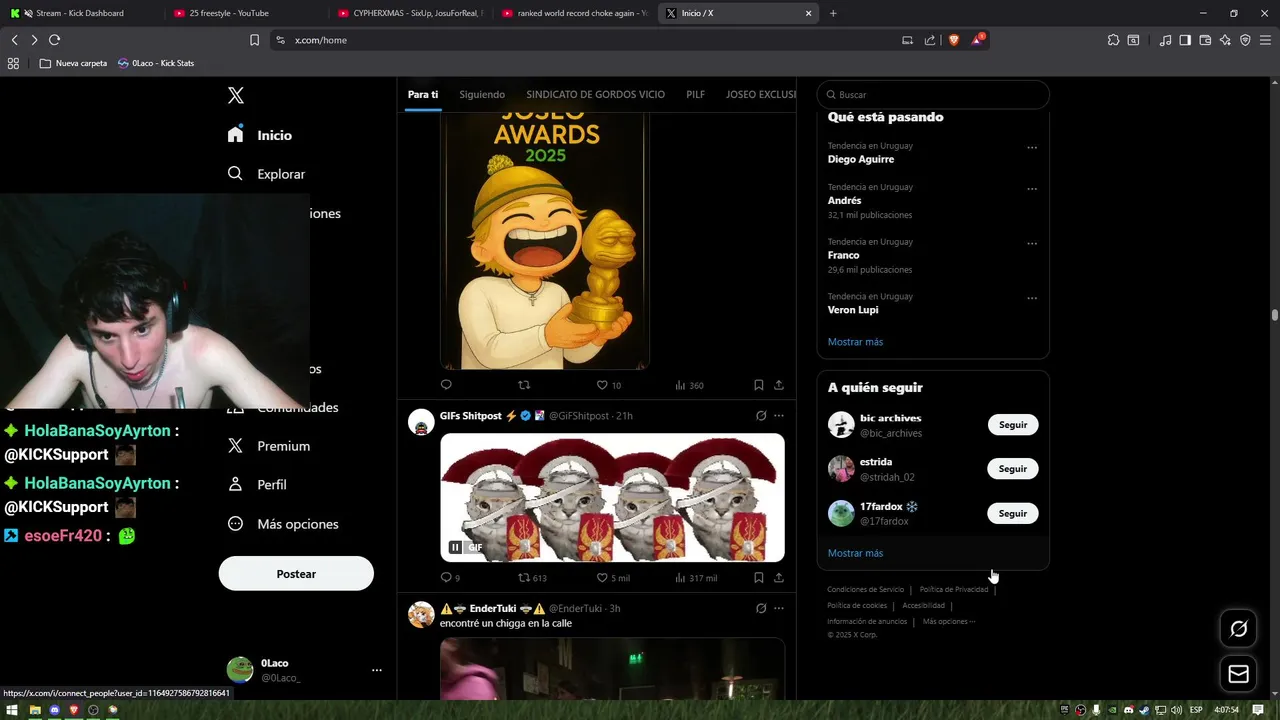Open the Brave Wallet icon
This screenshot has width=1280, height=720.
1205,40
